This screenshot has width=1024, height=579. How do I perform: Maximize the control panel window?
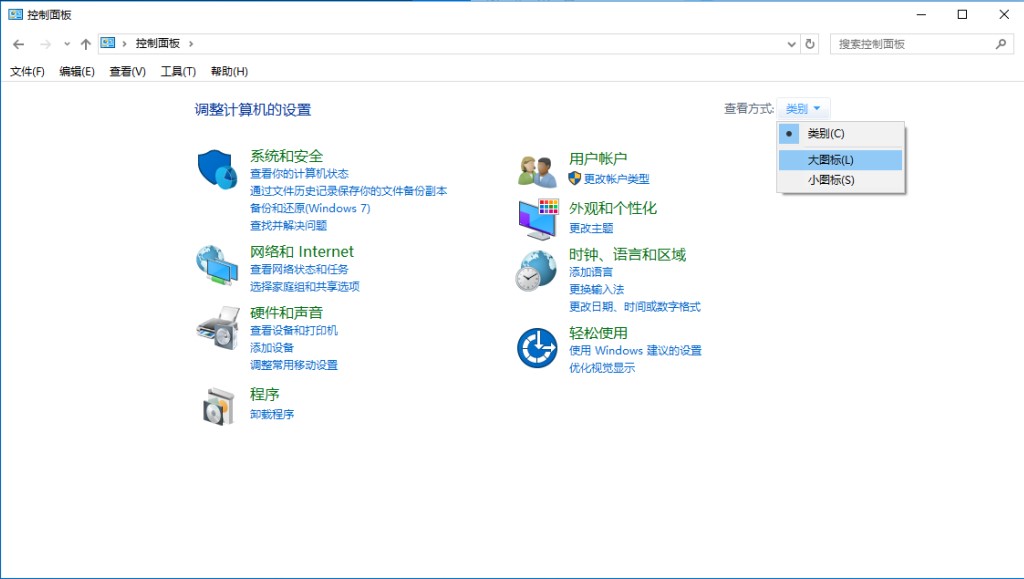pyautogui.click(x=962, y=14)
